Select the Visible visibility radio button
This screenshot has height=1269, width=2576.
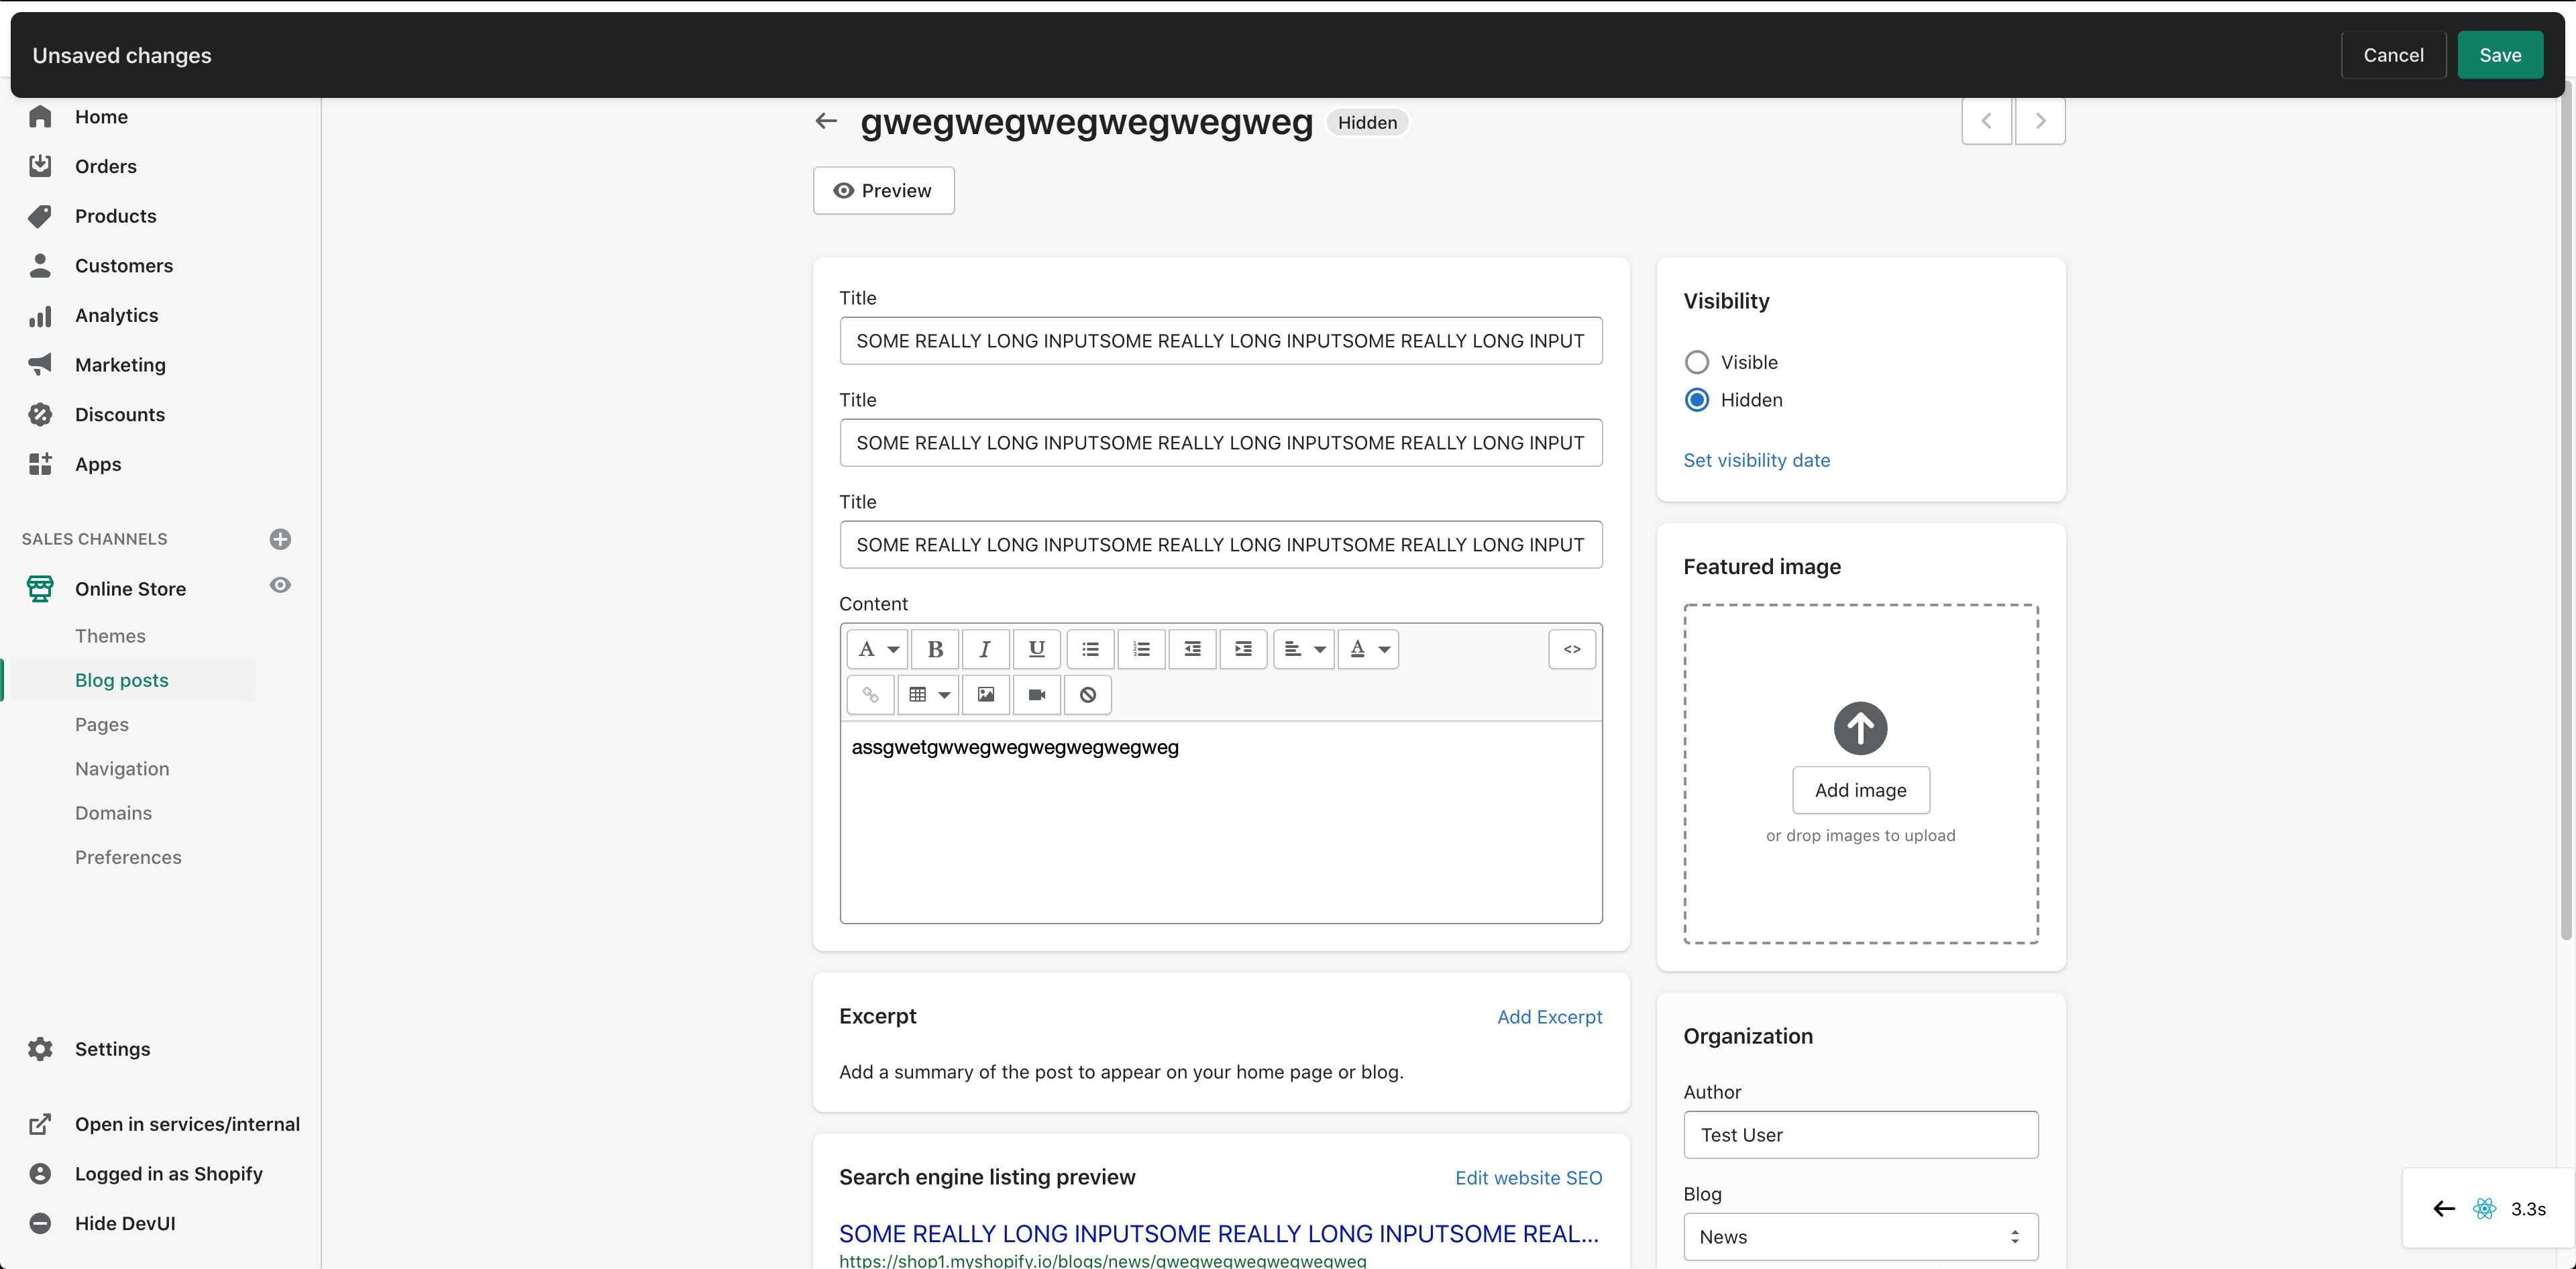(x=1696, y=361)
